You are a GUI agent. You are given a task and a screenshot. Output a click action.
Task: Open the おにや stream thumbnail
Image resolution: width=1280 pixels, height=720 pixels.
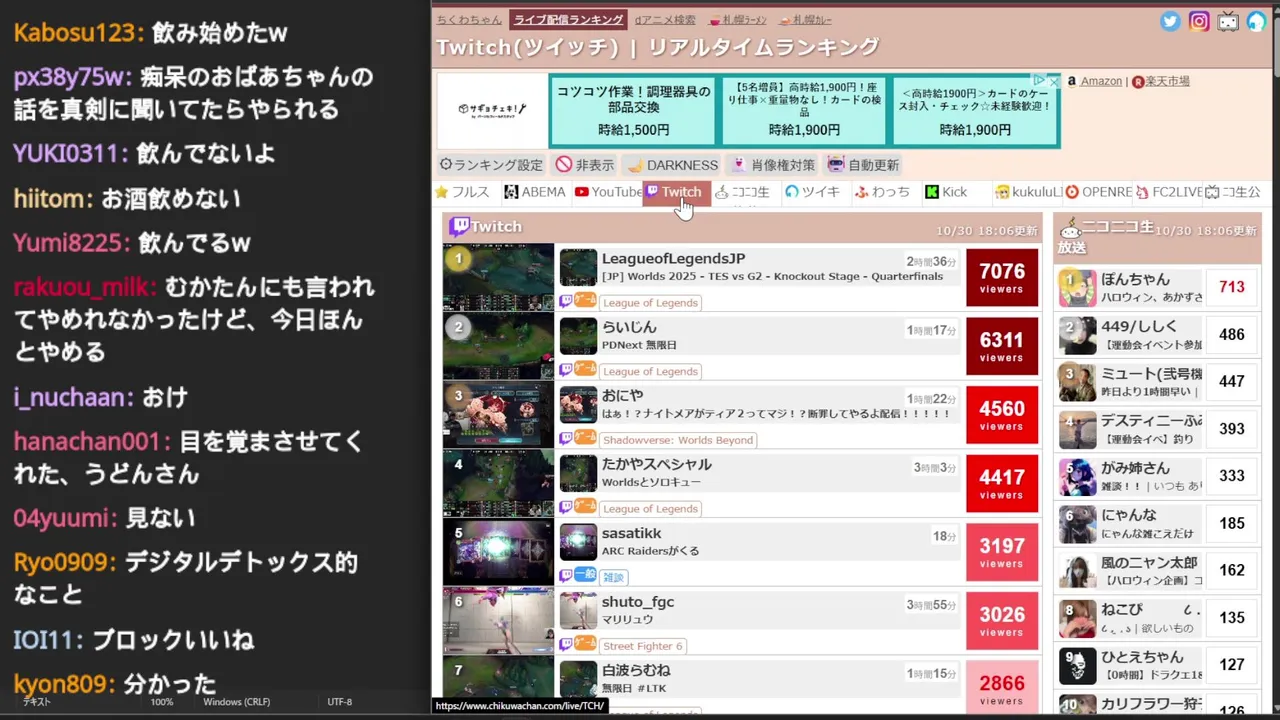pos(498,415)
